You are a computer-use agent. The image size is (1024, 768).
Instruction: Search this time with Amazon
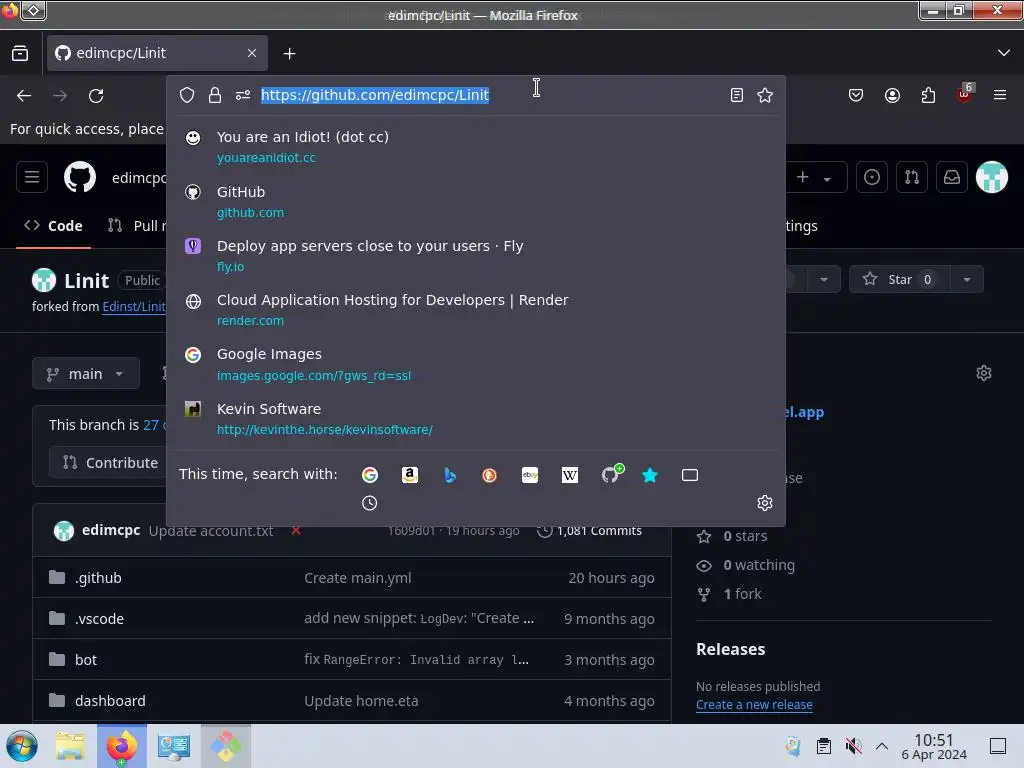409,475
